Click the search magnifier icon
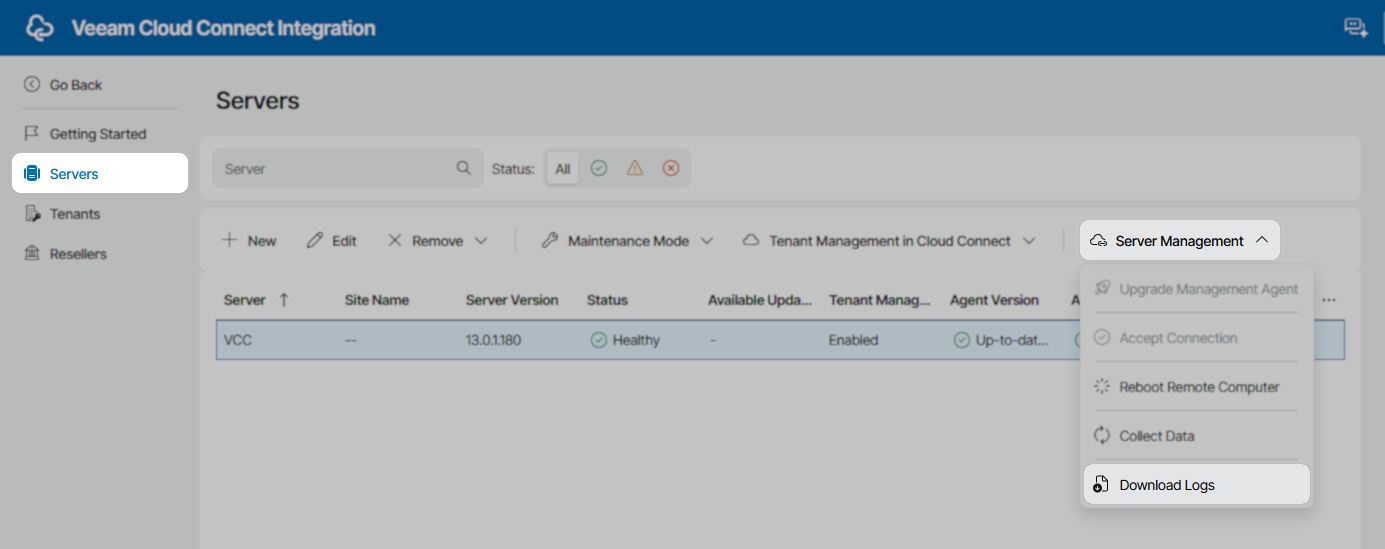 pyautogui.click(x=463, y=168)
